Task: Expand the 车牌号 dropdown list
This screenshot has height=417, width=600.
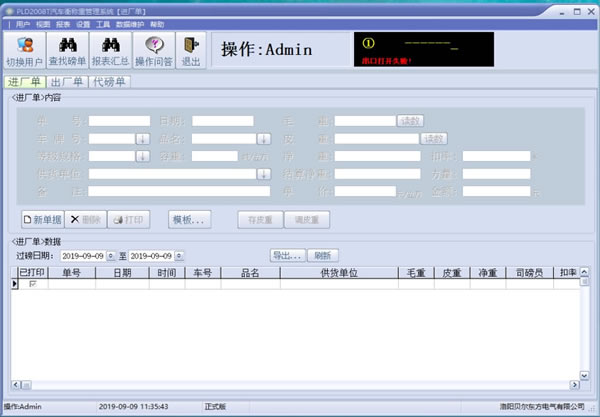Action: click(x=143, y=138)
